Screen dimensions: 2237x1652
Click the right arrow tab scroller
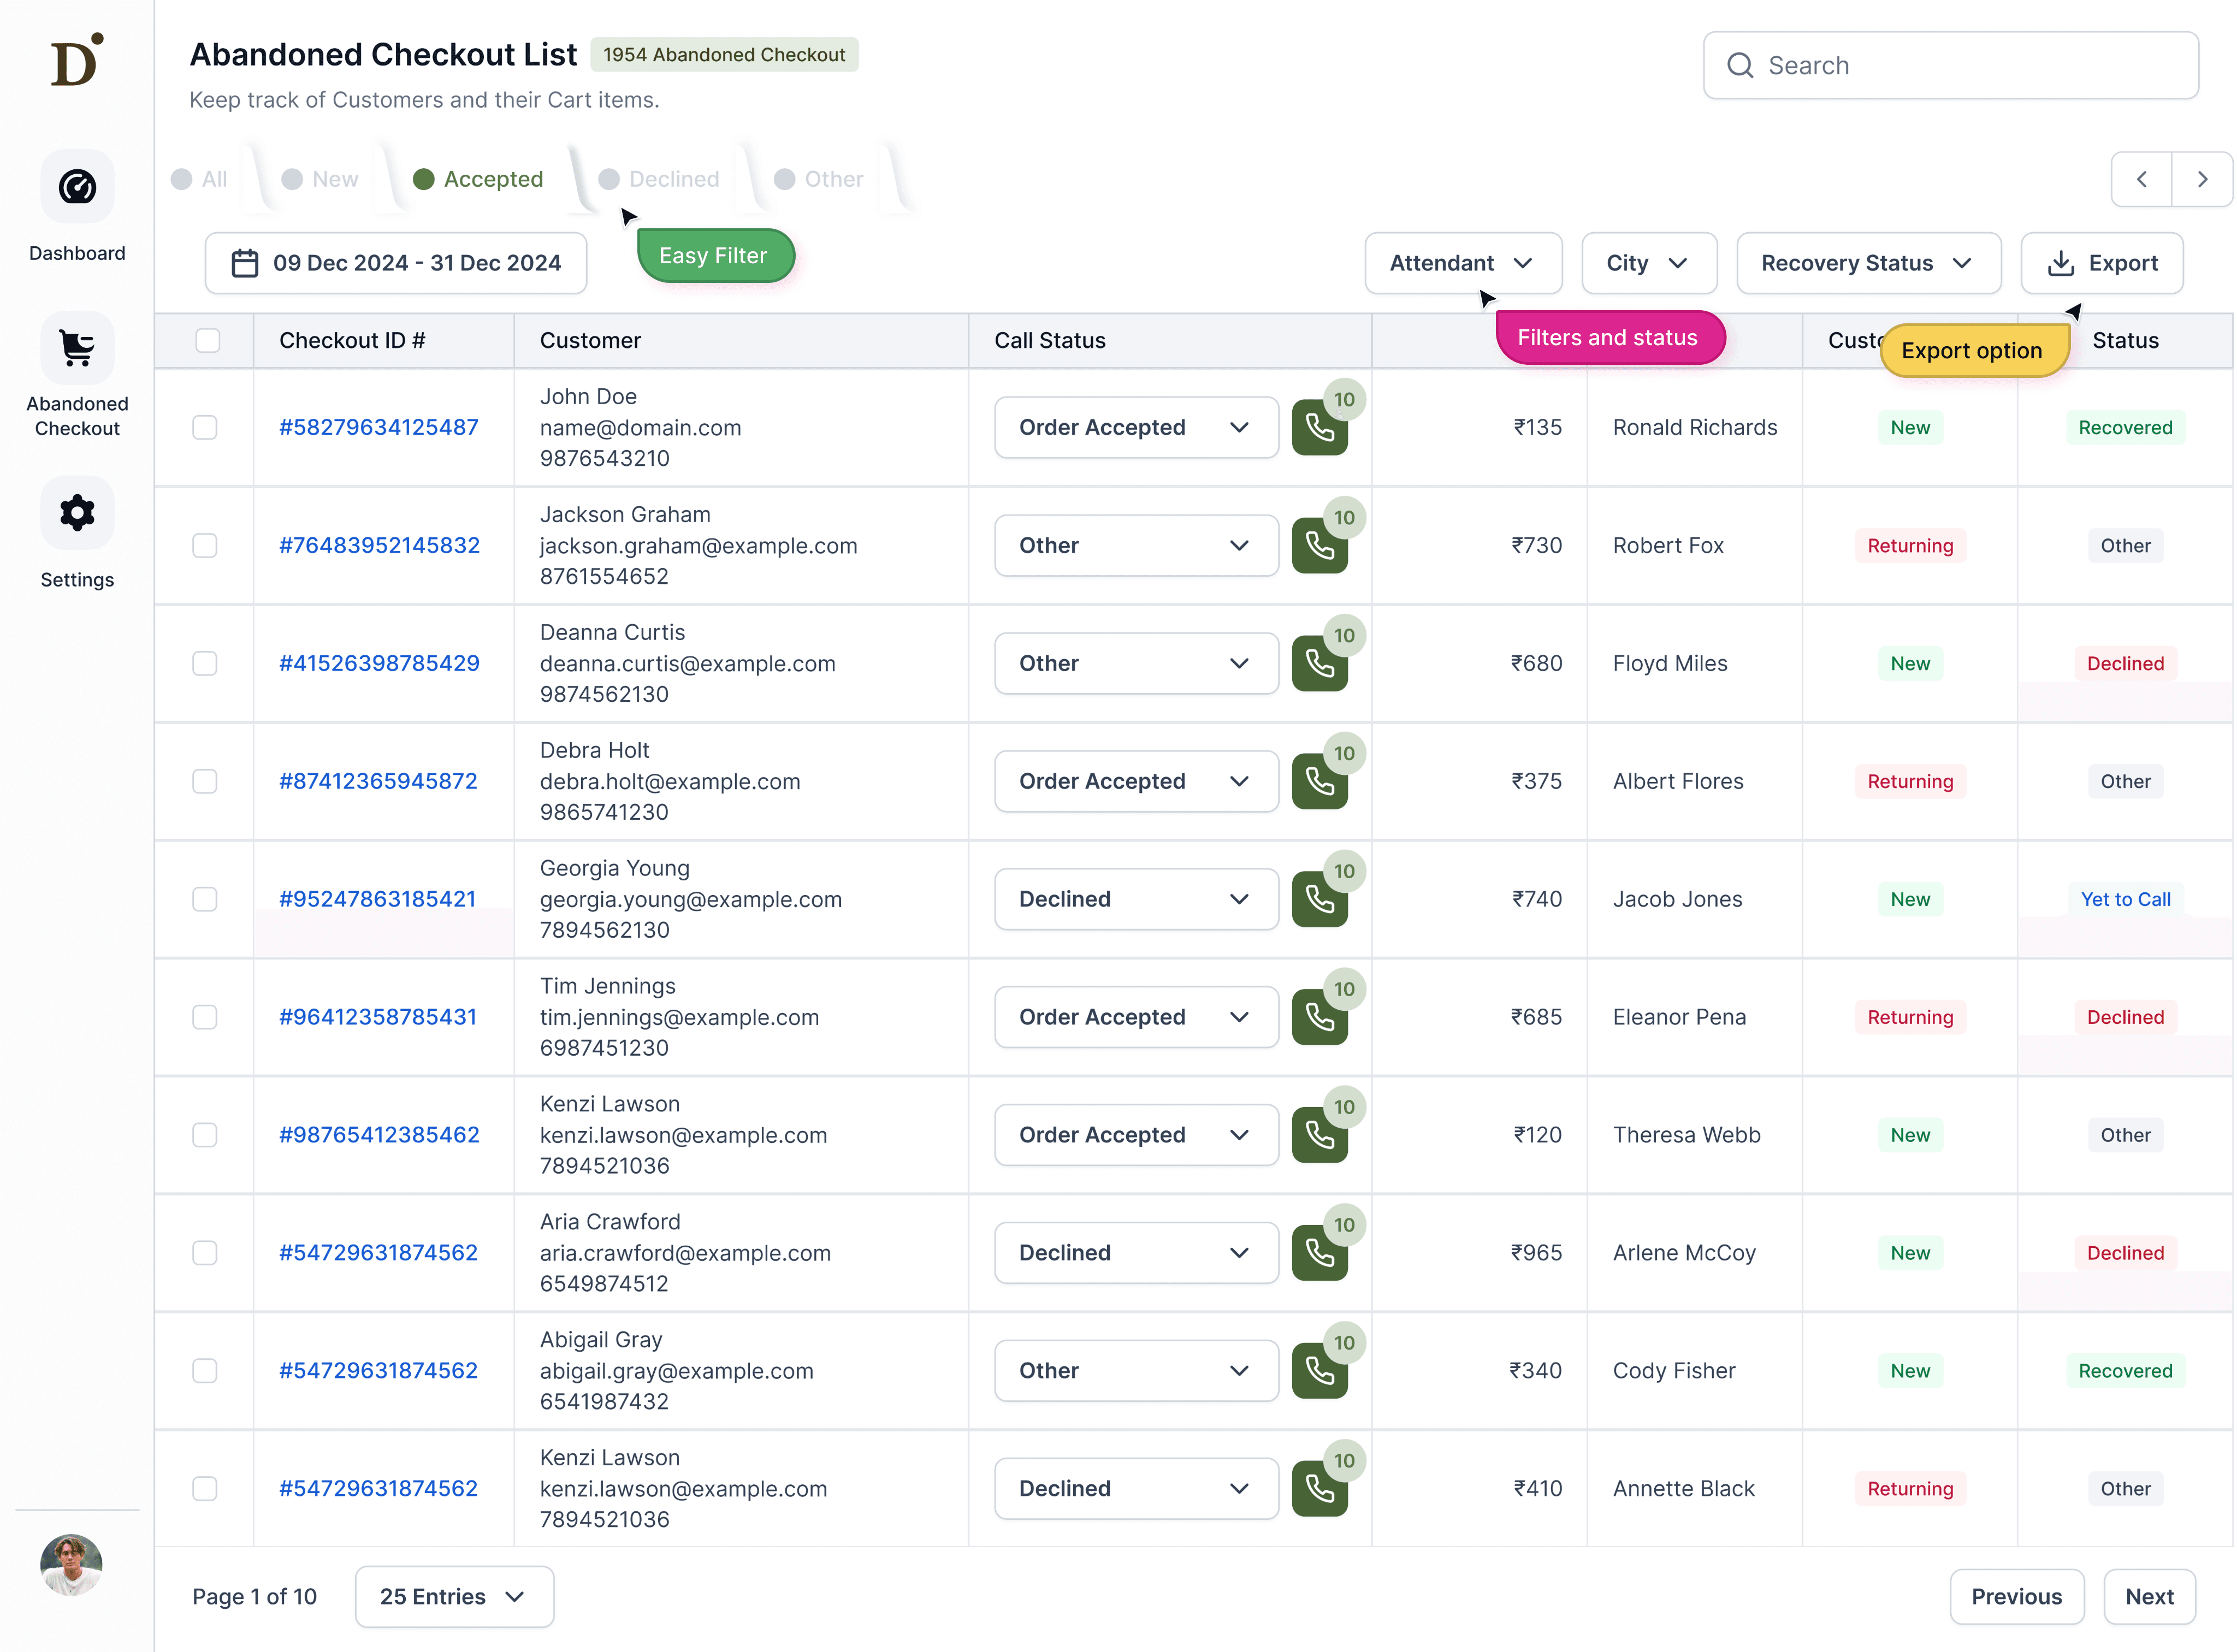click(2201, 179)
